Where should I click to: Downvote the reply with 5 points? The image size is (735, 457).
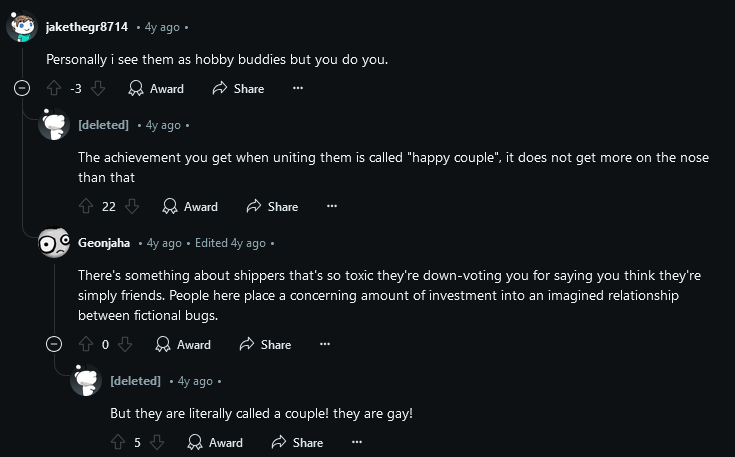[157, 443]
